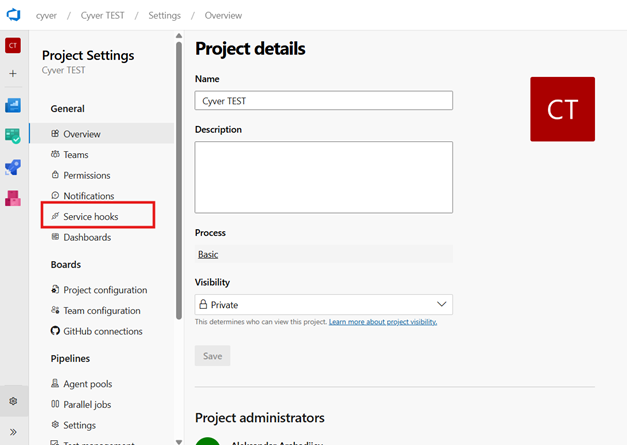Click the Settings breadcrumb

click(x=164, y=16)
